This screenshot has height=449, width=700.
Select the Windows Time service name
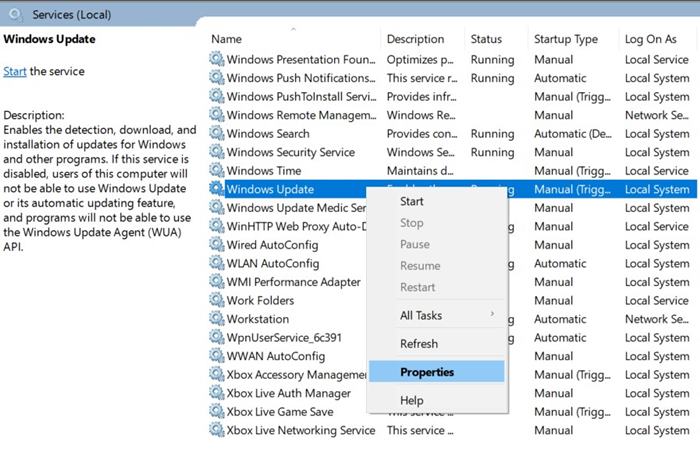pyautogui.click(x=264, y=170)
